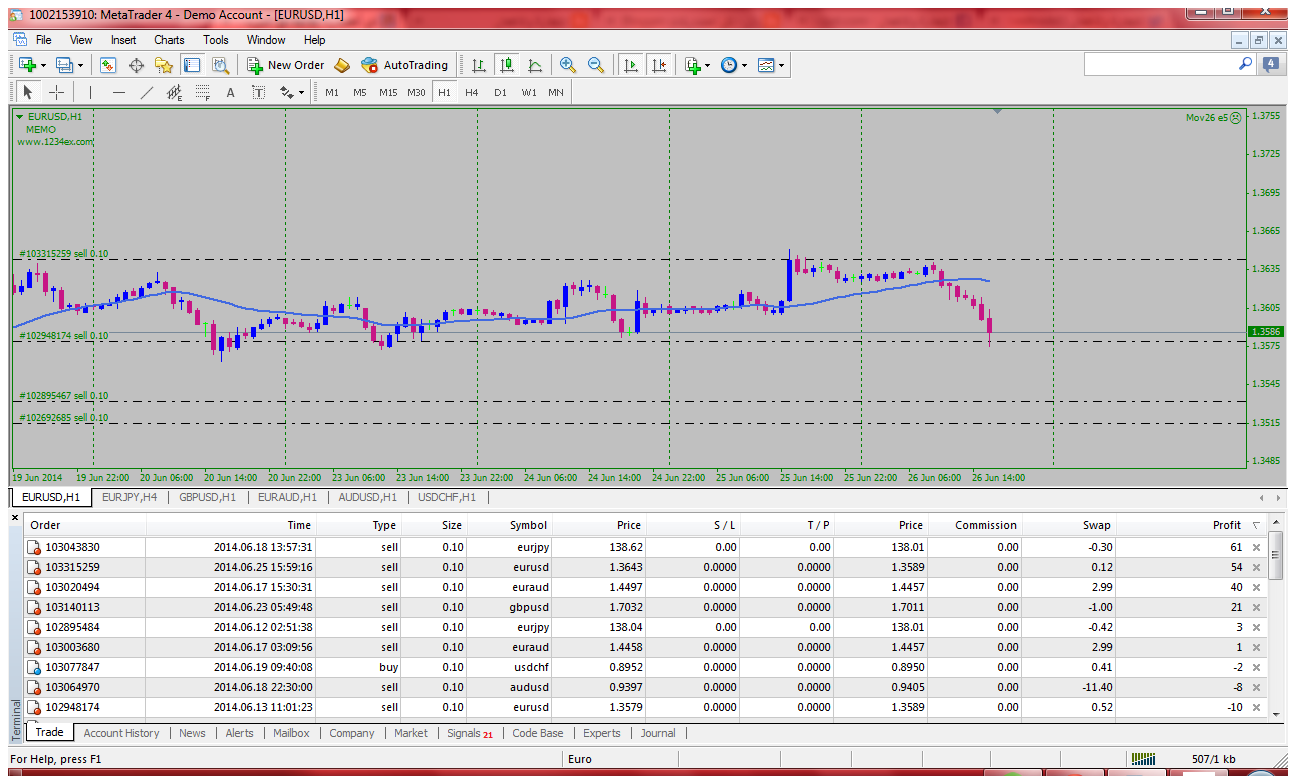Click the New Order button
1296x776 pixels.
[x=286, y=65]
